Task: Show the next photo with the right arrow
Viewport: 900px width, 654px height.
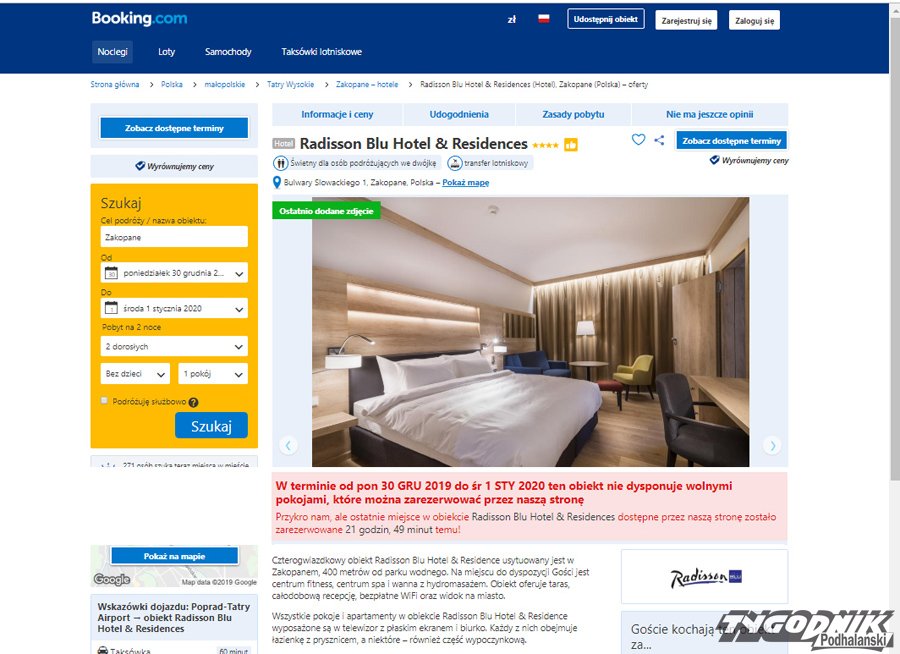Action: [772, 446]
